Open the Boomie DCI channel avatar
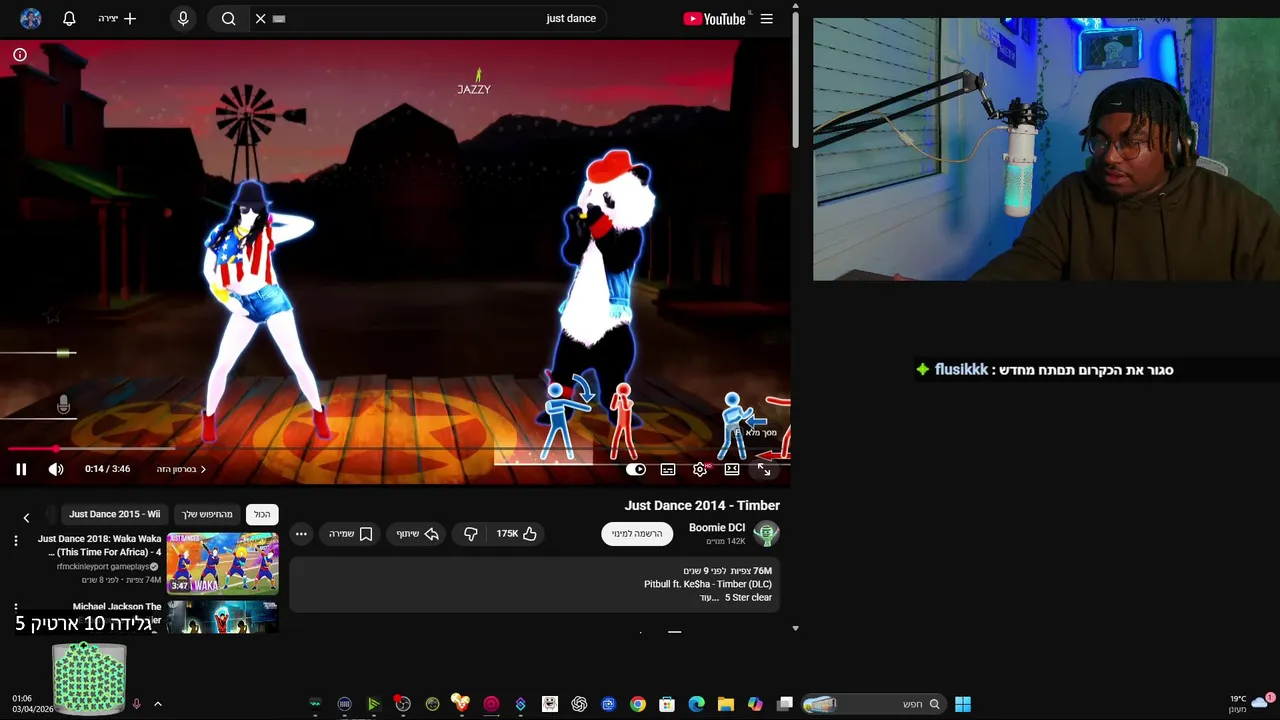Screen dimensions: 1280x720 coord(766,534)
